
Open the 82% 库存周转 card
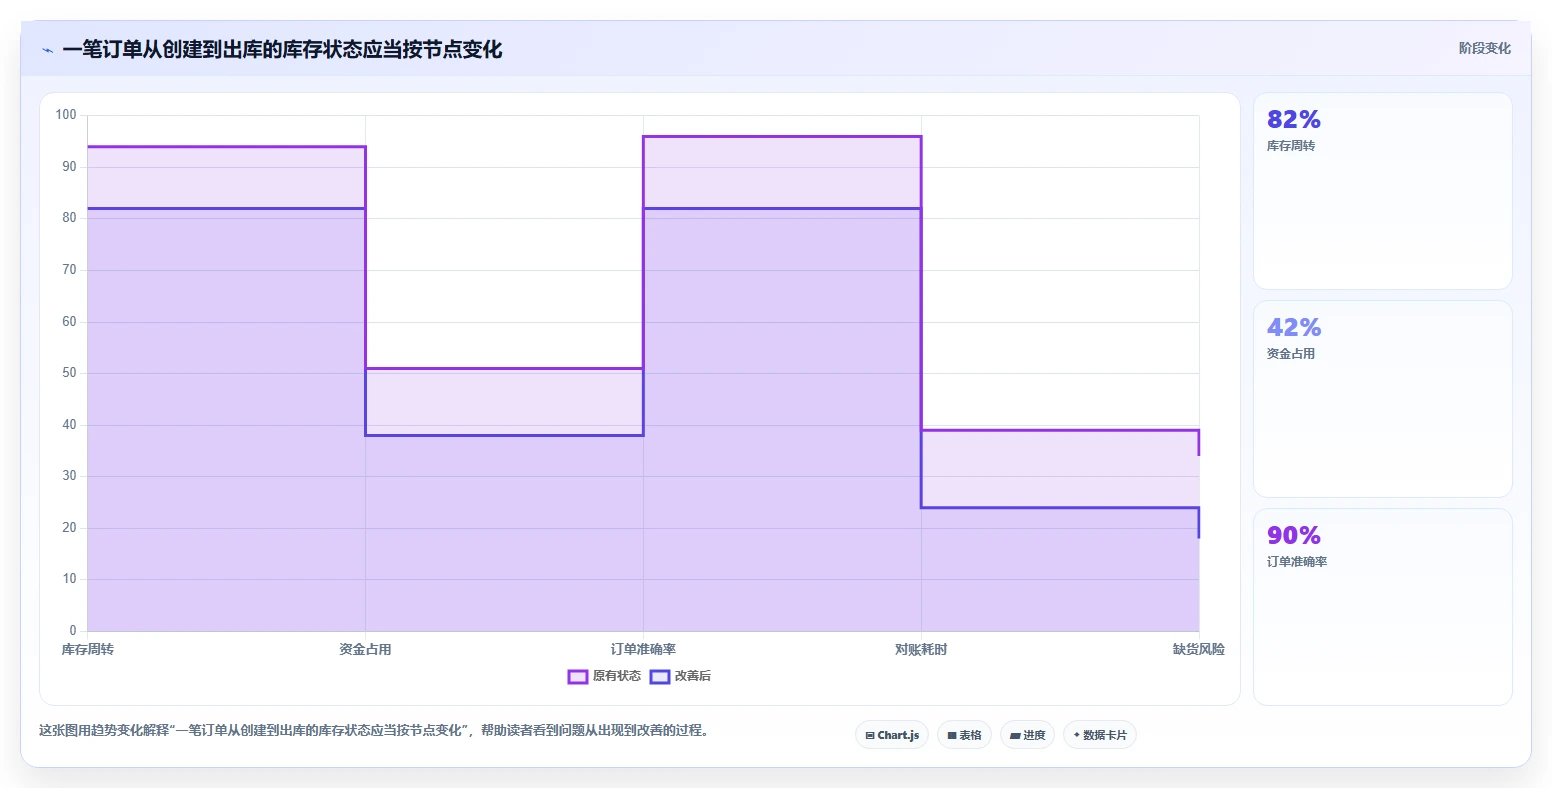click(x=1382, y=191)
